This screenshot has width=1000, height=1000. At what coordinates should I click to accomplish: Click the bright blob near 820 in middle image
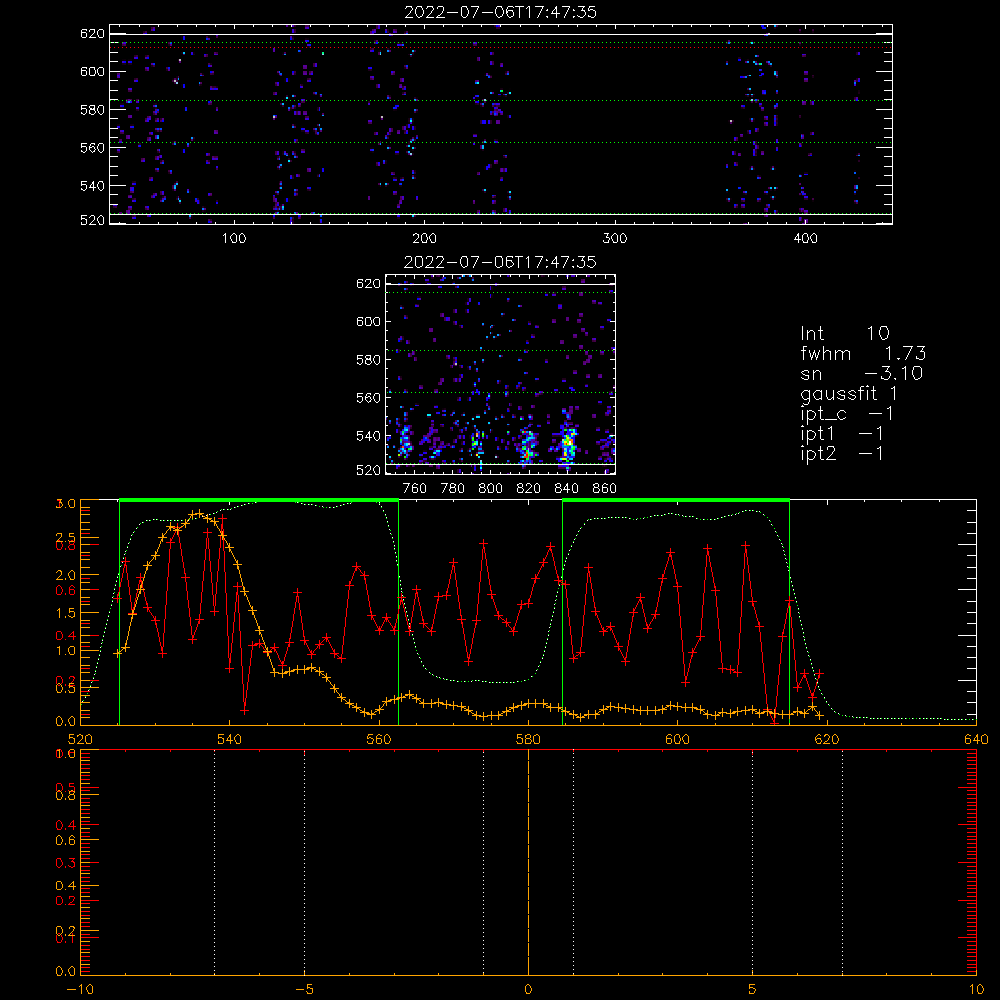[527, 446]
